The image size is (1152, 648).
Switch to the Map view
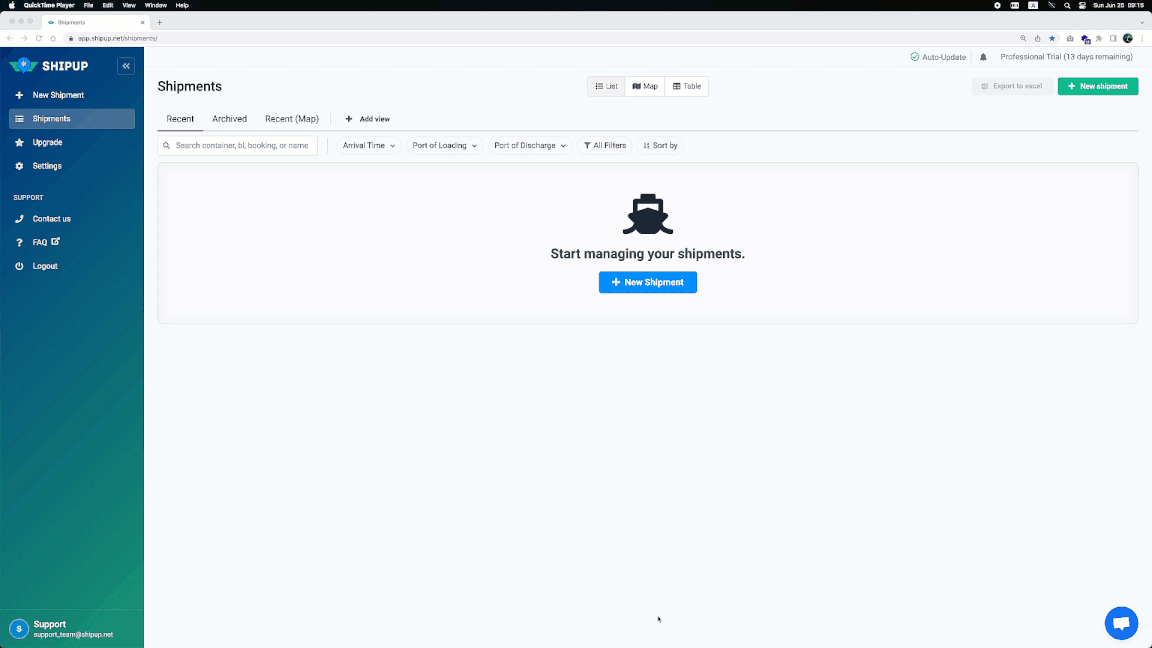coord(645,87)
